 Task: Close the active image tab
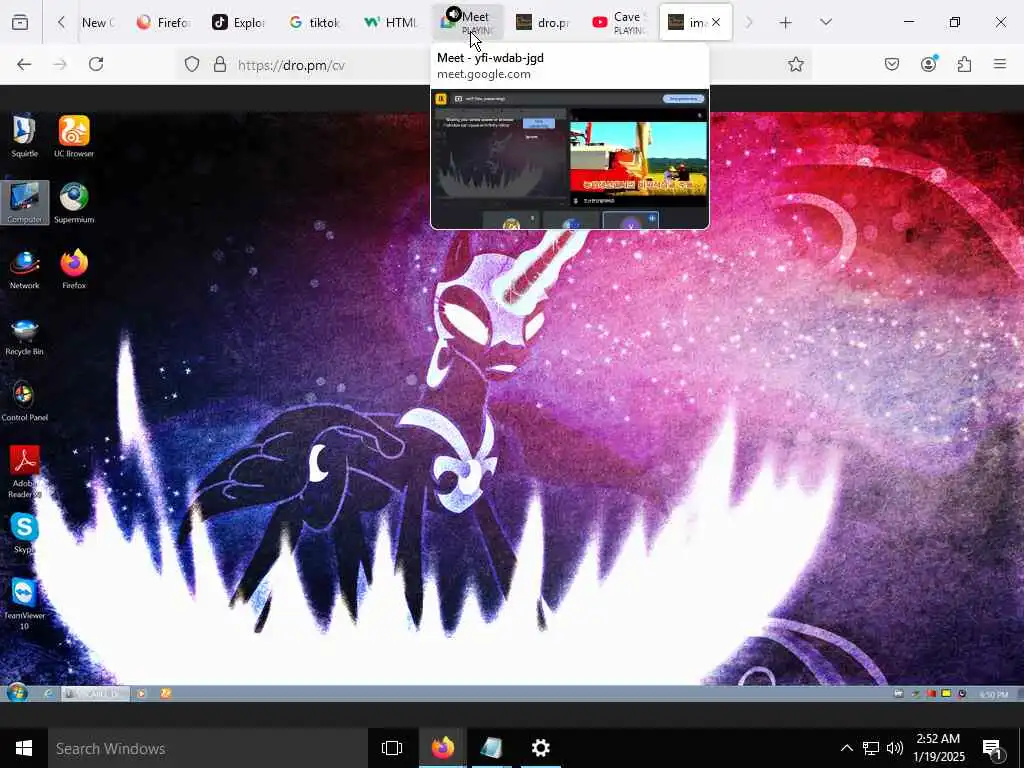(716, 22)
